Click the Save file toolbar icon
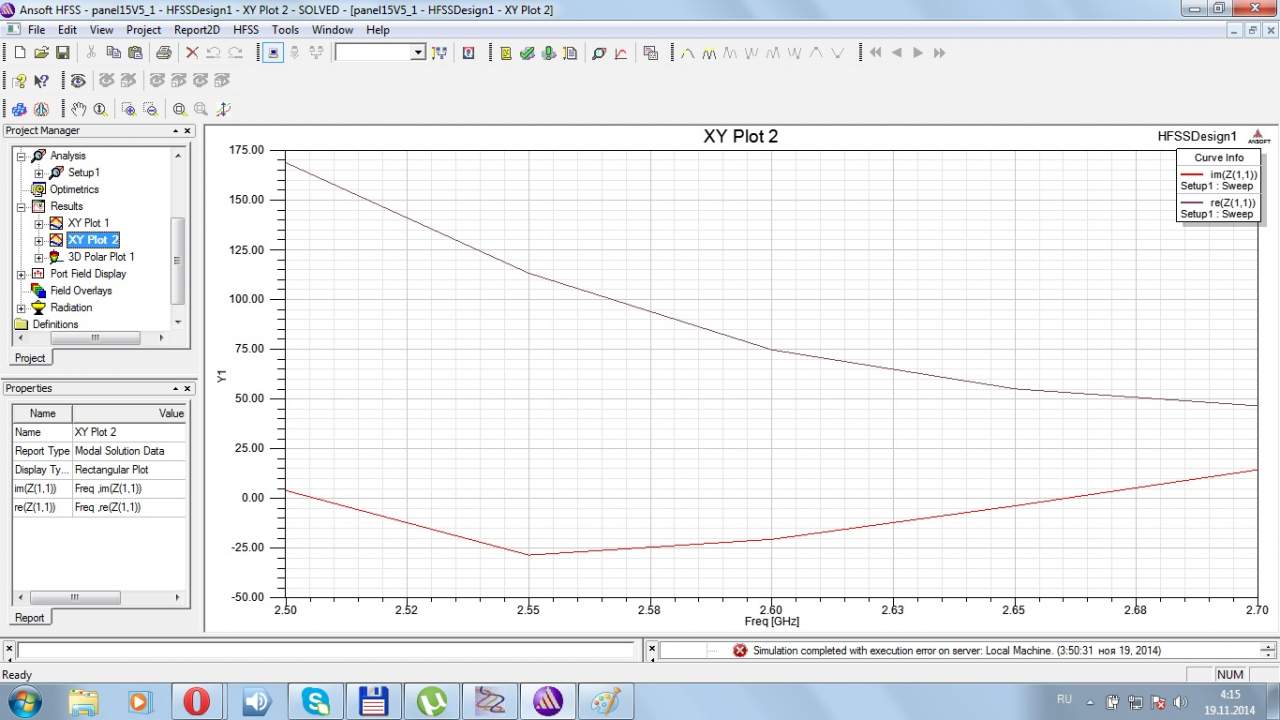The width and height of the screenshot is (1280, 720). pyautogui.click(x=62, y=53)
